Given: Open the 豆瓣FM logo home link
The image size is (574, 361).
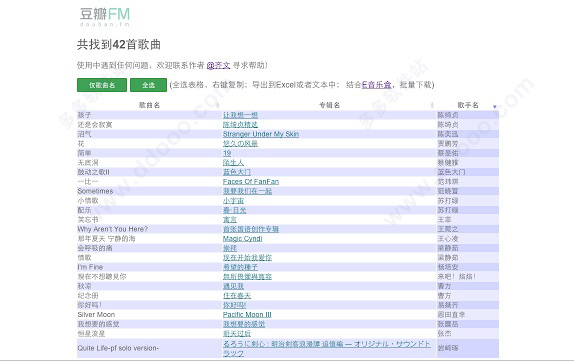Looking at the screenshot, I should pos(105,16).
